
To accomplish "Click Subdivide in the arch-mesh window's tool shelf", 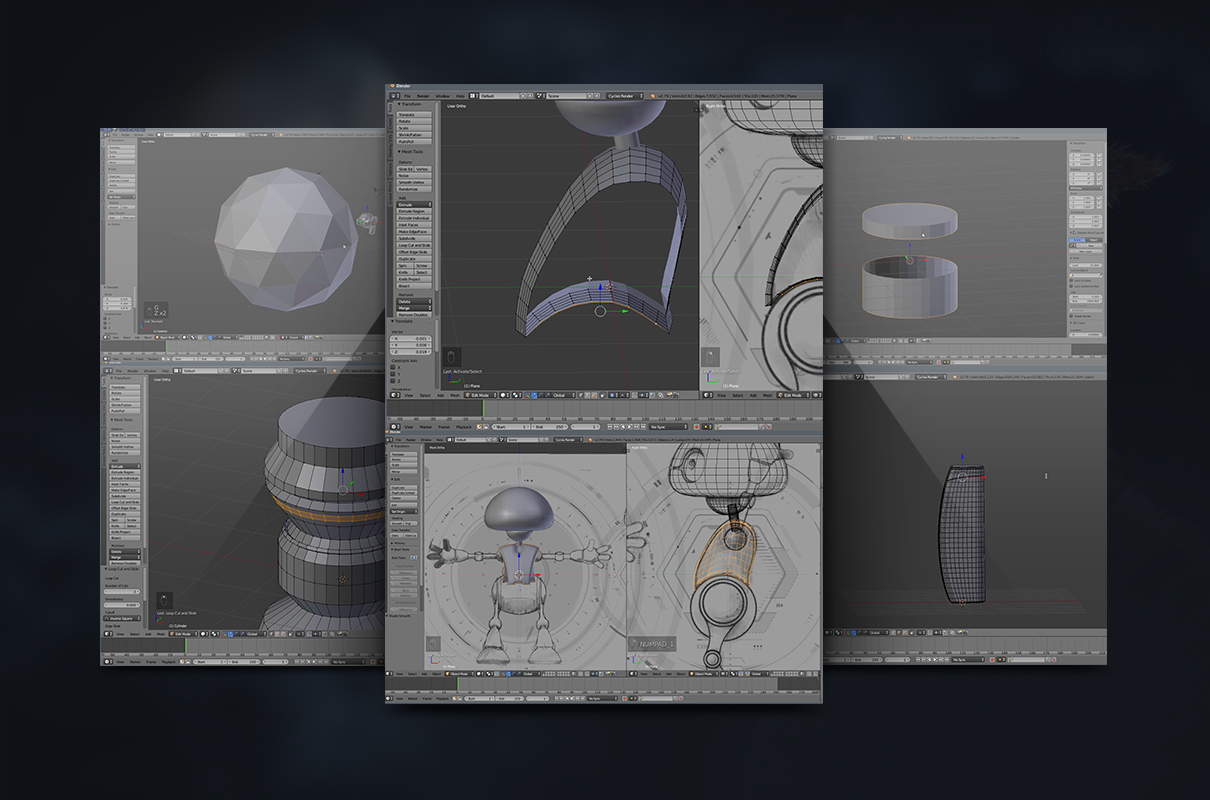I will pyautogui.click(x=414, y=239).
